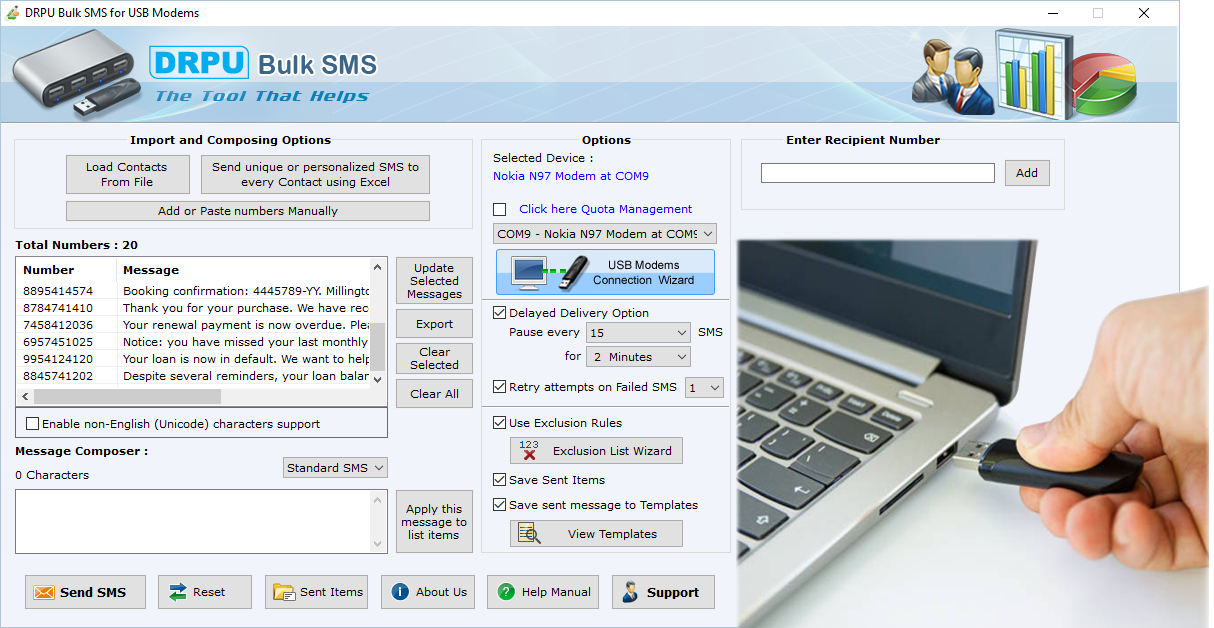Viewport: 1214px width, 628px height.
Task: Click message composer scroll down arrow
Action: click(379, 543)
